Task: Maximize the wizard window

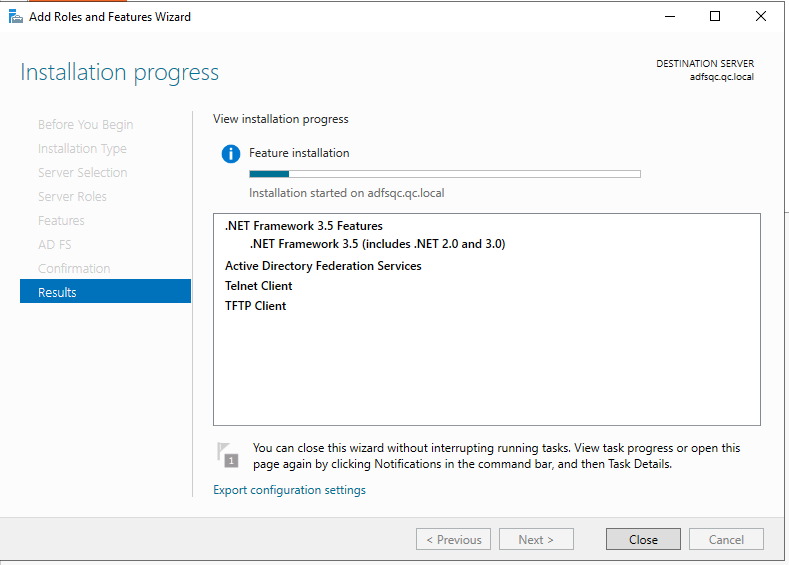Action: click(714, 16)
